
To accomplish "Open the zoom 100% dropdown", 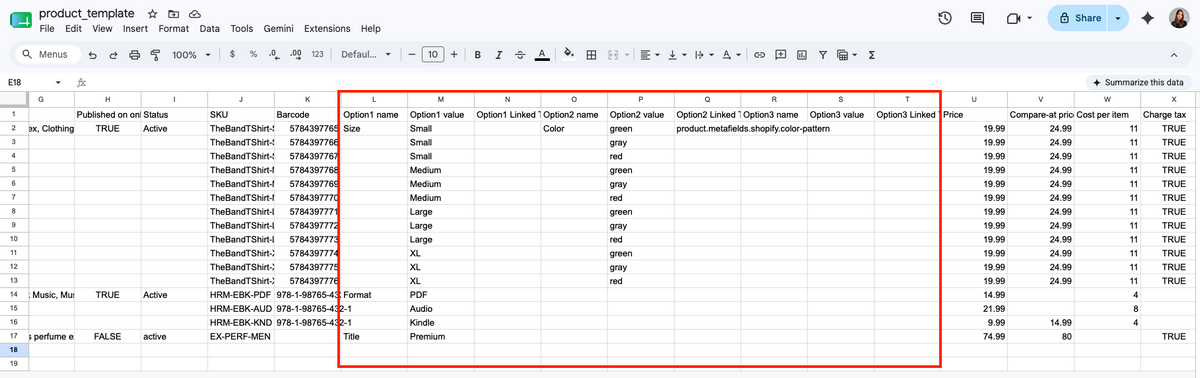I will click(x=190, y=54).
